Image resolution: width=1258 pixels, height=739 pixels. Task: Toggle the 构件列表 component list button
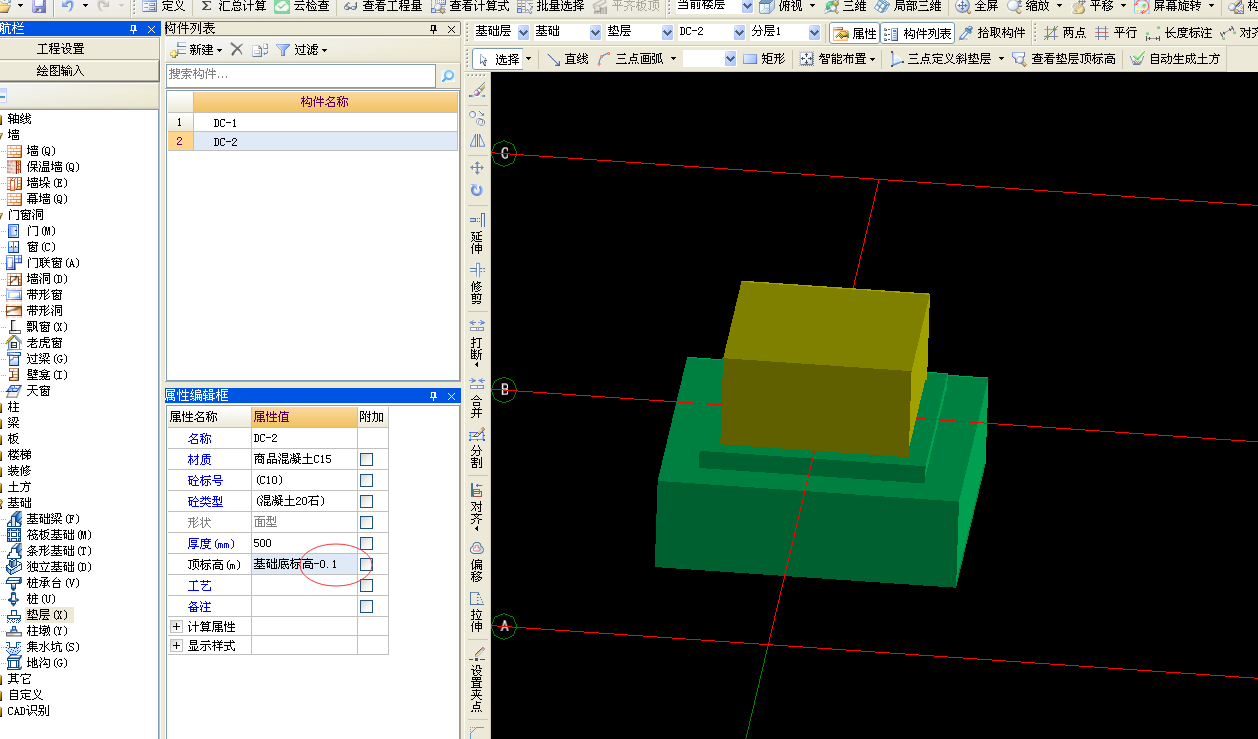(917, 33)
